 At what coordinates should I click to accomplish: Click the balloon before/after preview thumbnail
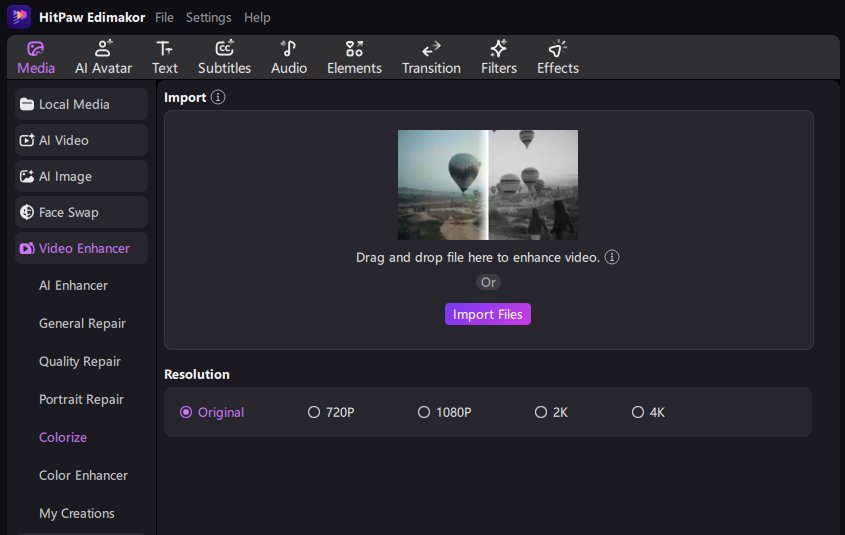coord(488,185)
